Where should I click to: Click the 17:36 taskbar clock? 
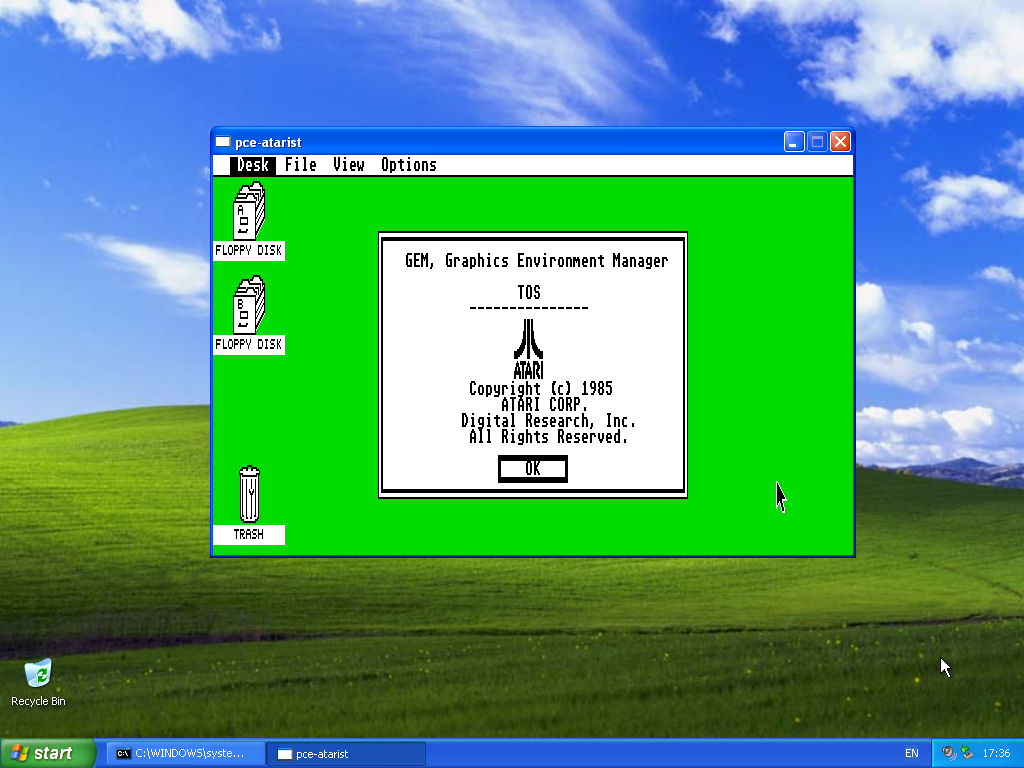pos(996,754)
